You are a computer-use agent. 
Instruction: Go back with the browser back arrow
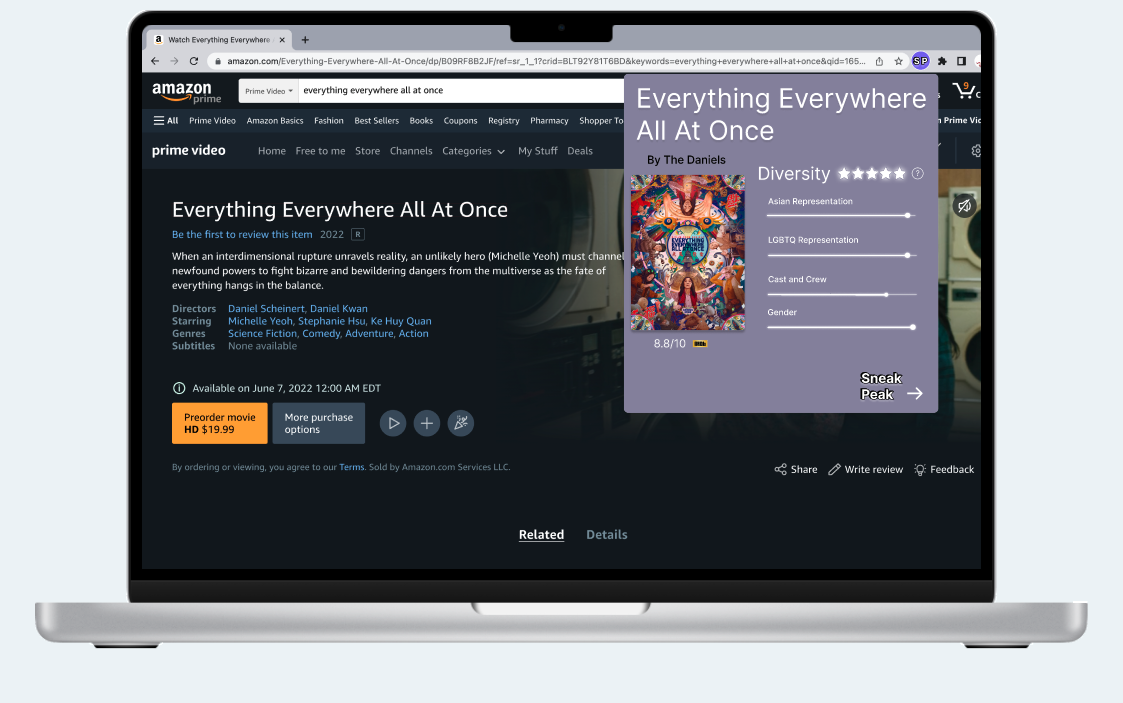[x=155, y=62]
